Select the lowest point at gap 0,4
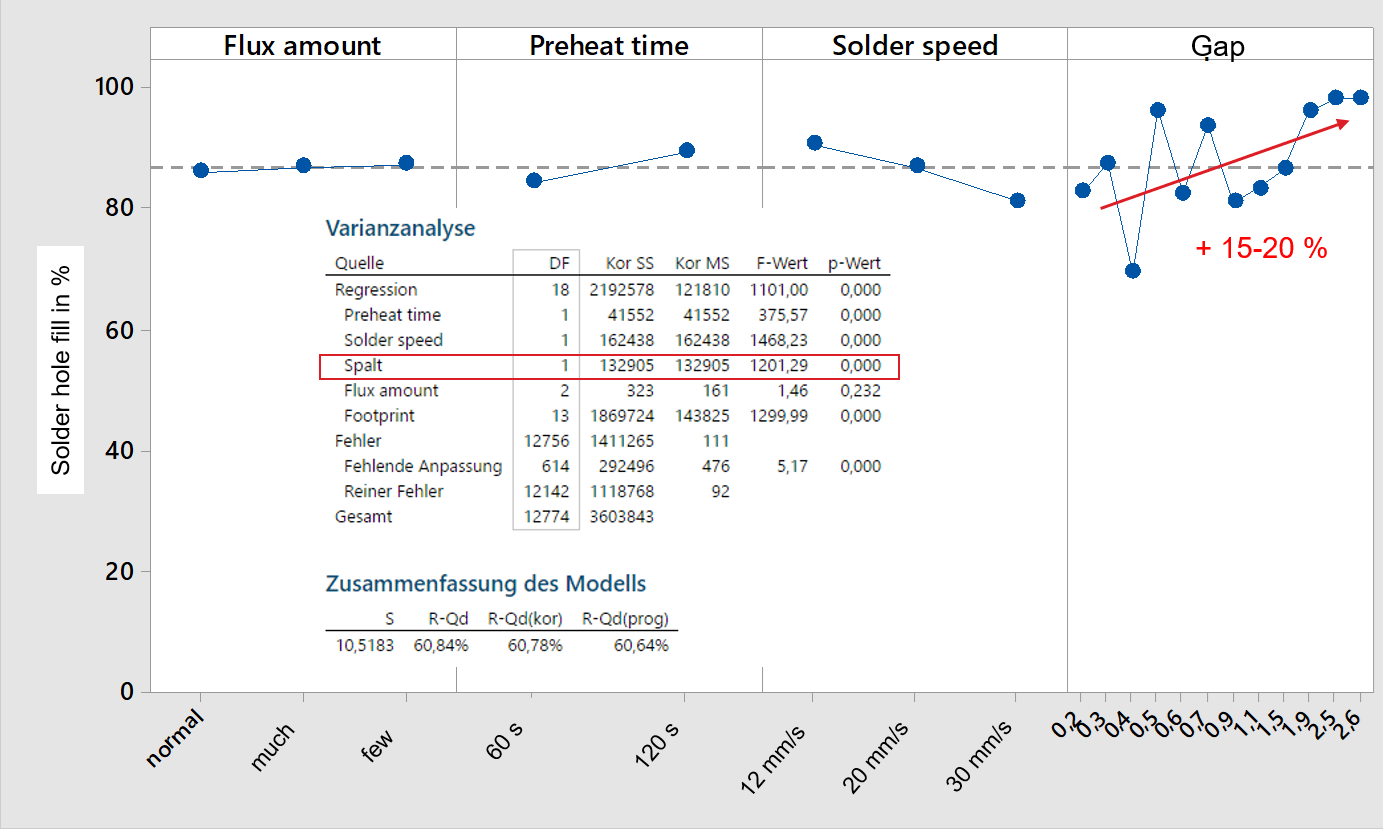Screen dimensions: 1383x831 click(1131, 269)
